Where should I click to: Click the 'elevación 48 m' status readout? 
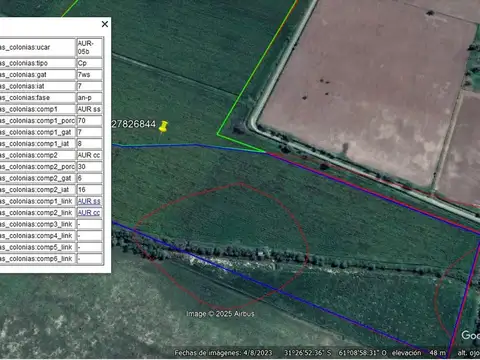[419, 353]
